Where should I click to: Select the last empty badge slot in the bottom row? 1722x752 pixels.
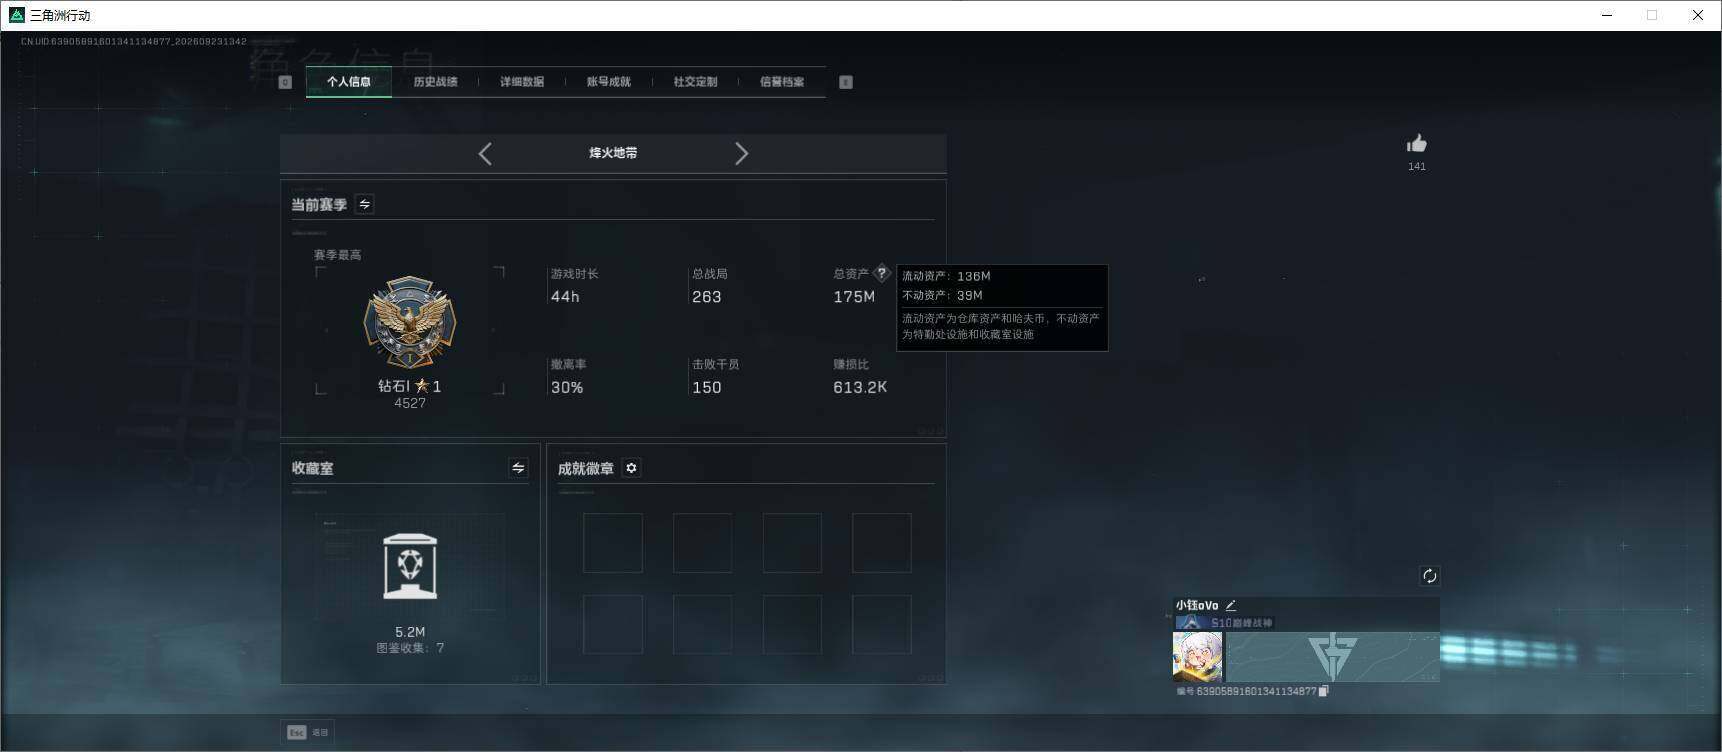coord(882,624)
